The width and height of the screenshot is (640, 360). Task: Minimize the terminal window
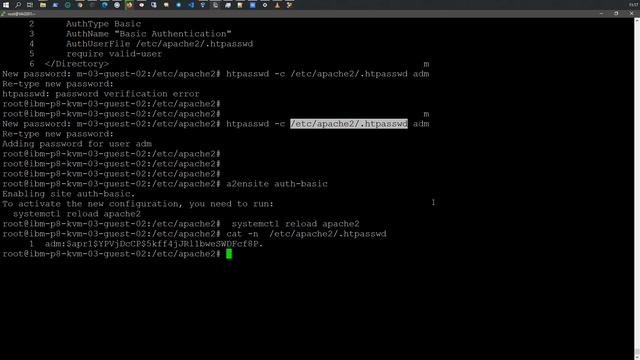pyautogui.click(x=601, y=13)
